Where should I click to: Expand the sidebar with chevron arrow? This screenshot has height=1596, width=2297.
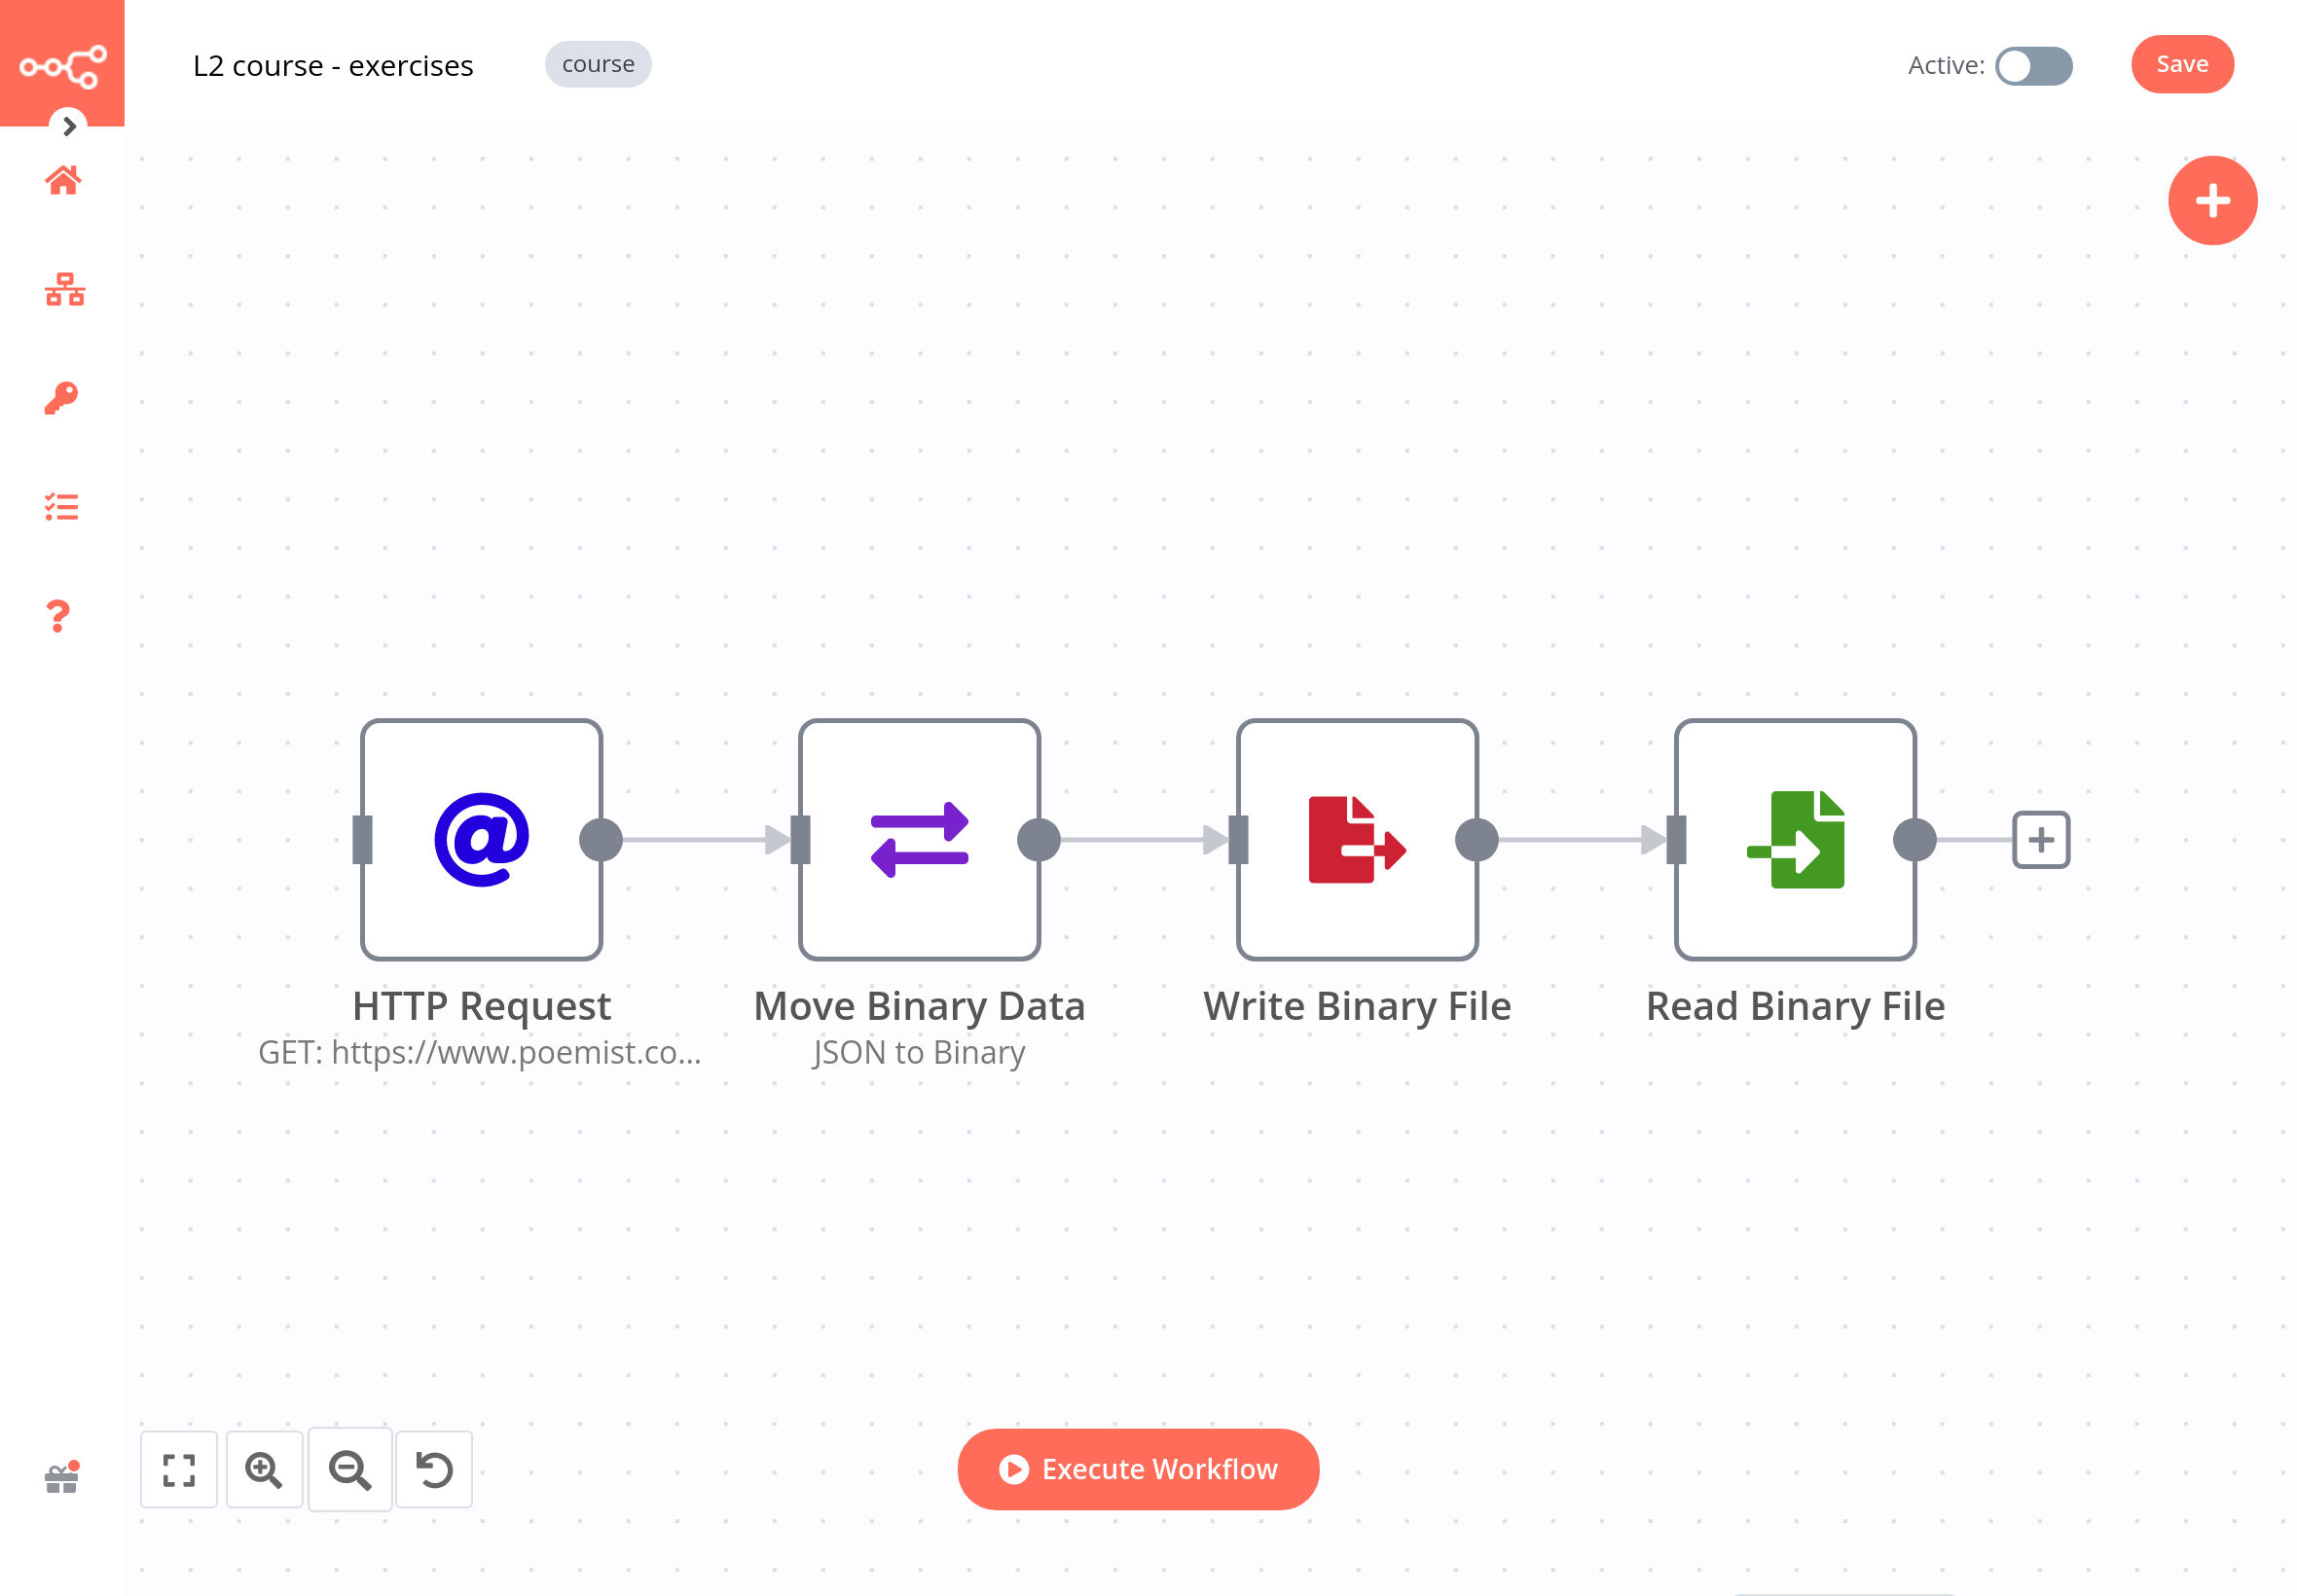pos(69,126)
